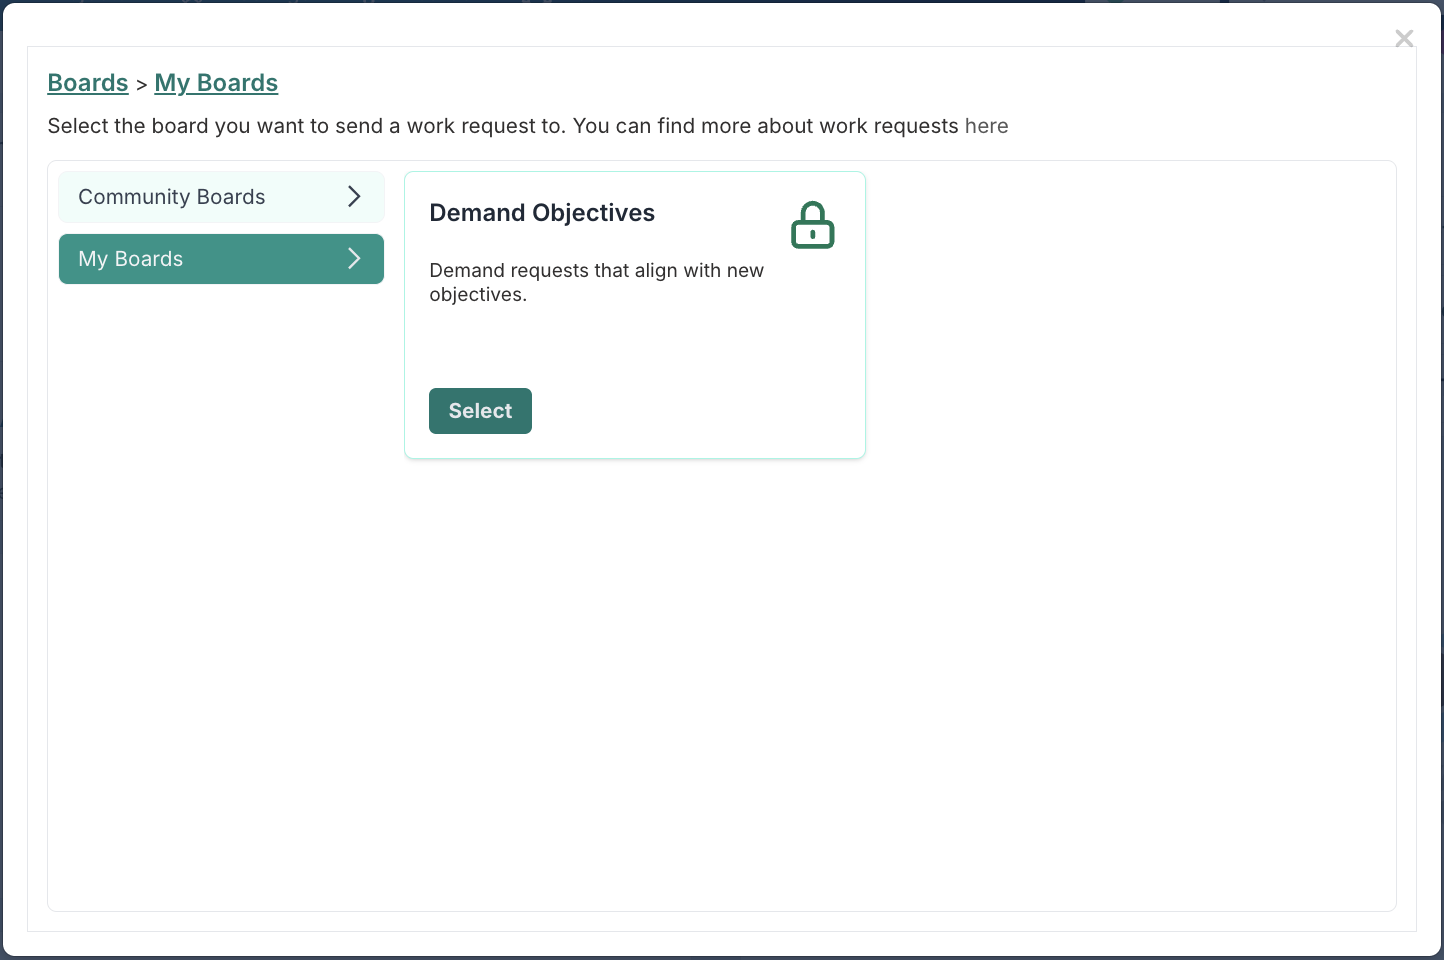
Task: Click the Demand Objectives description text
Action: pyautogui.click(x=596, y=282)
